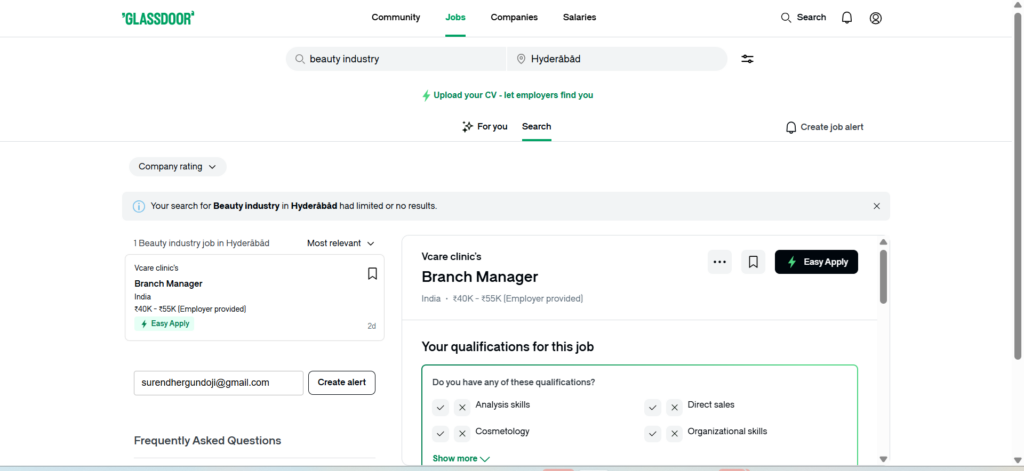Viewport: 1024px width, 471px height.
Task: Open search filters slider icon
Action: tap(747, 59)
